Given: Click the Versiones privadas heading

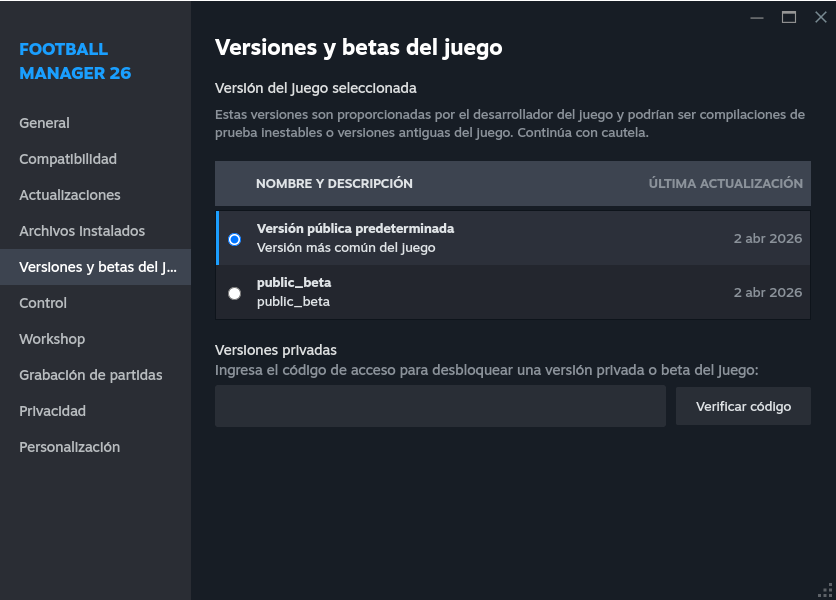Looking at the screenshot, I should tap(276, 350).
